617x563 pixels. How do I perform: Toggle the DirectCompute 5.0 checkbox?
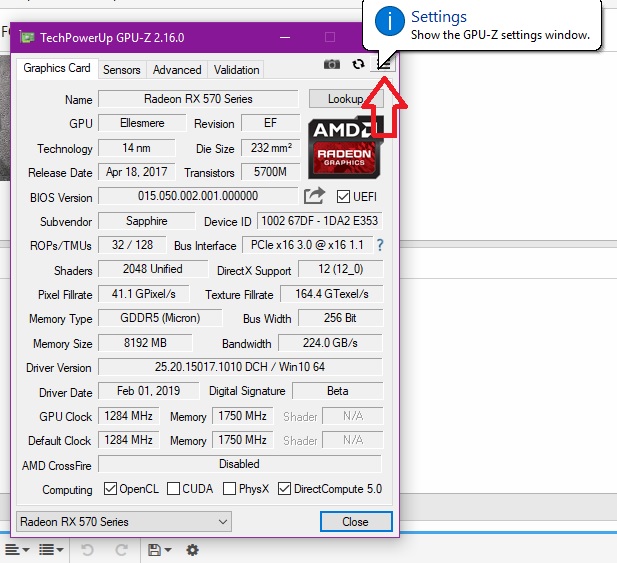click(x=284, y=489)
